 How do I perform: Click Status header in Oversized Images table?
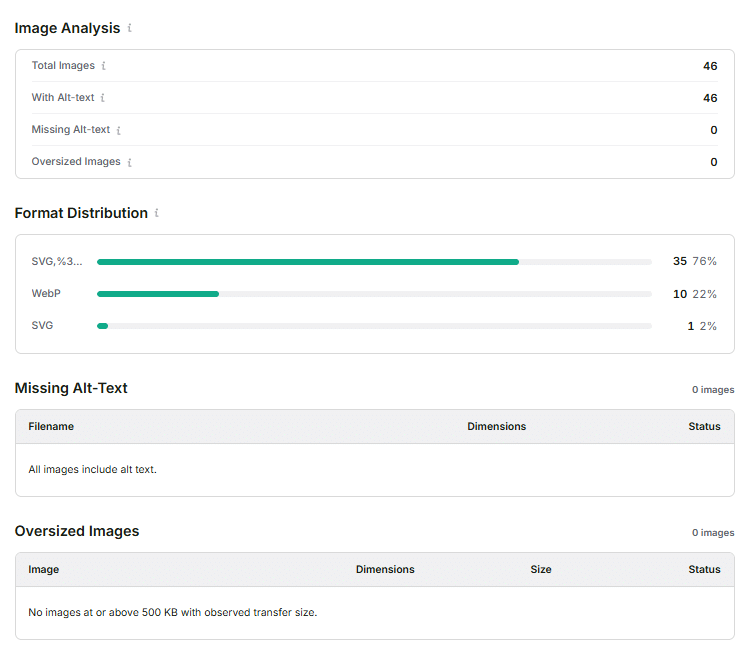click(704, 569)
